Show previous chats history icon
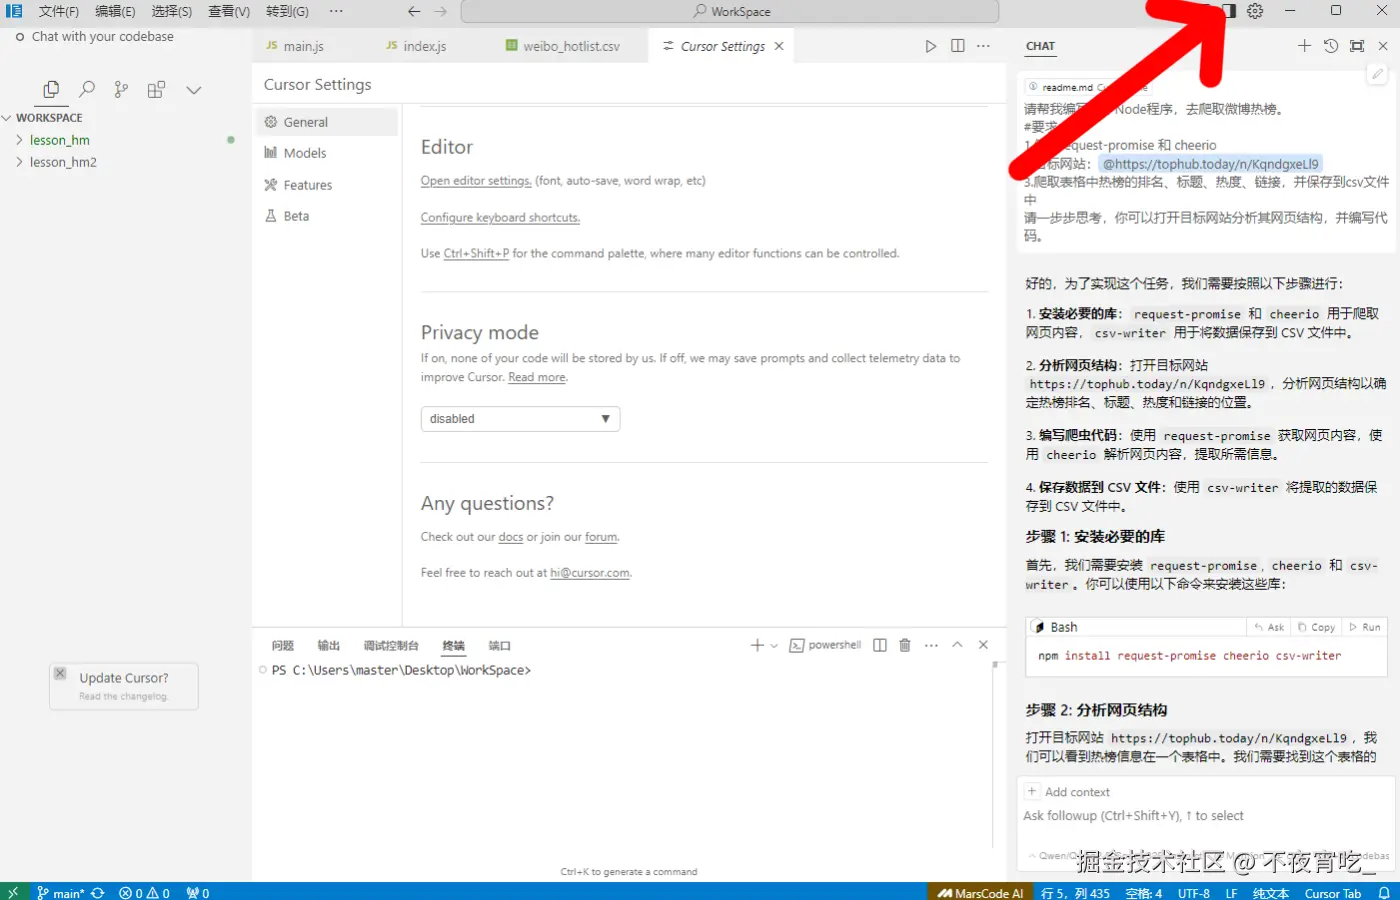The height and width of the screenshot is (900, 1400). (x=1331, y=46)
